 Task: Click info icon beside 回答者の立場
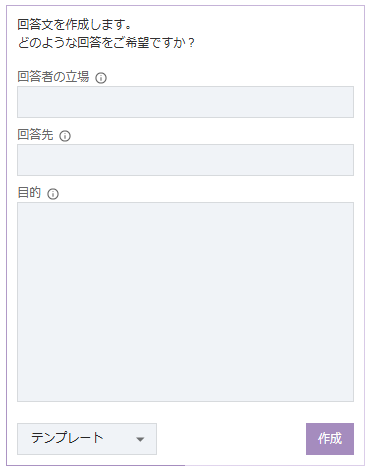(101, 78)
